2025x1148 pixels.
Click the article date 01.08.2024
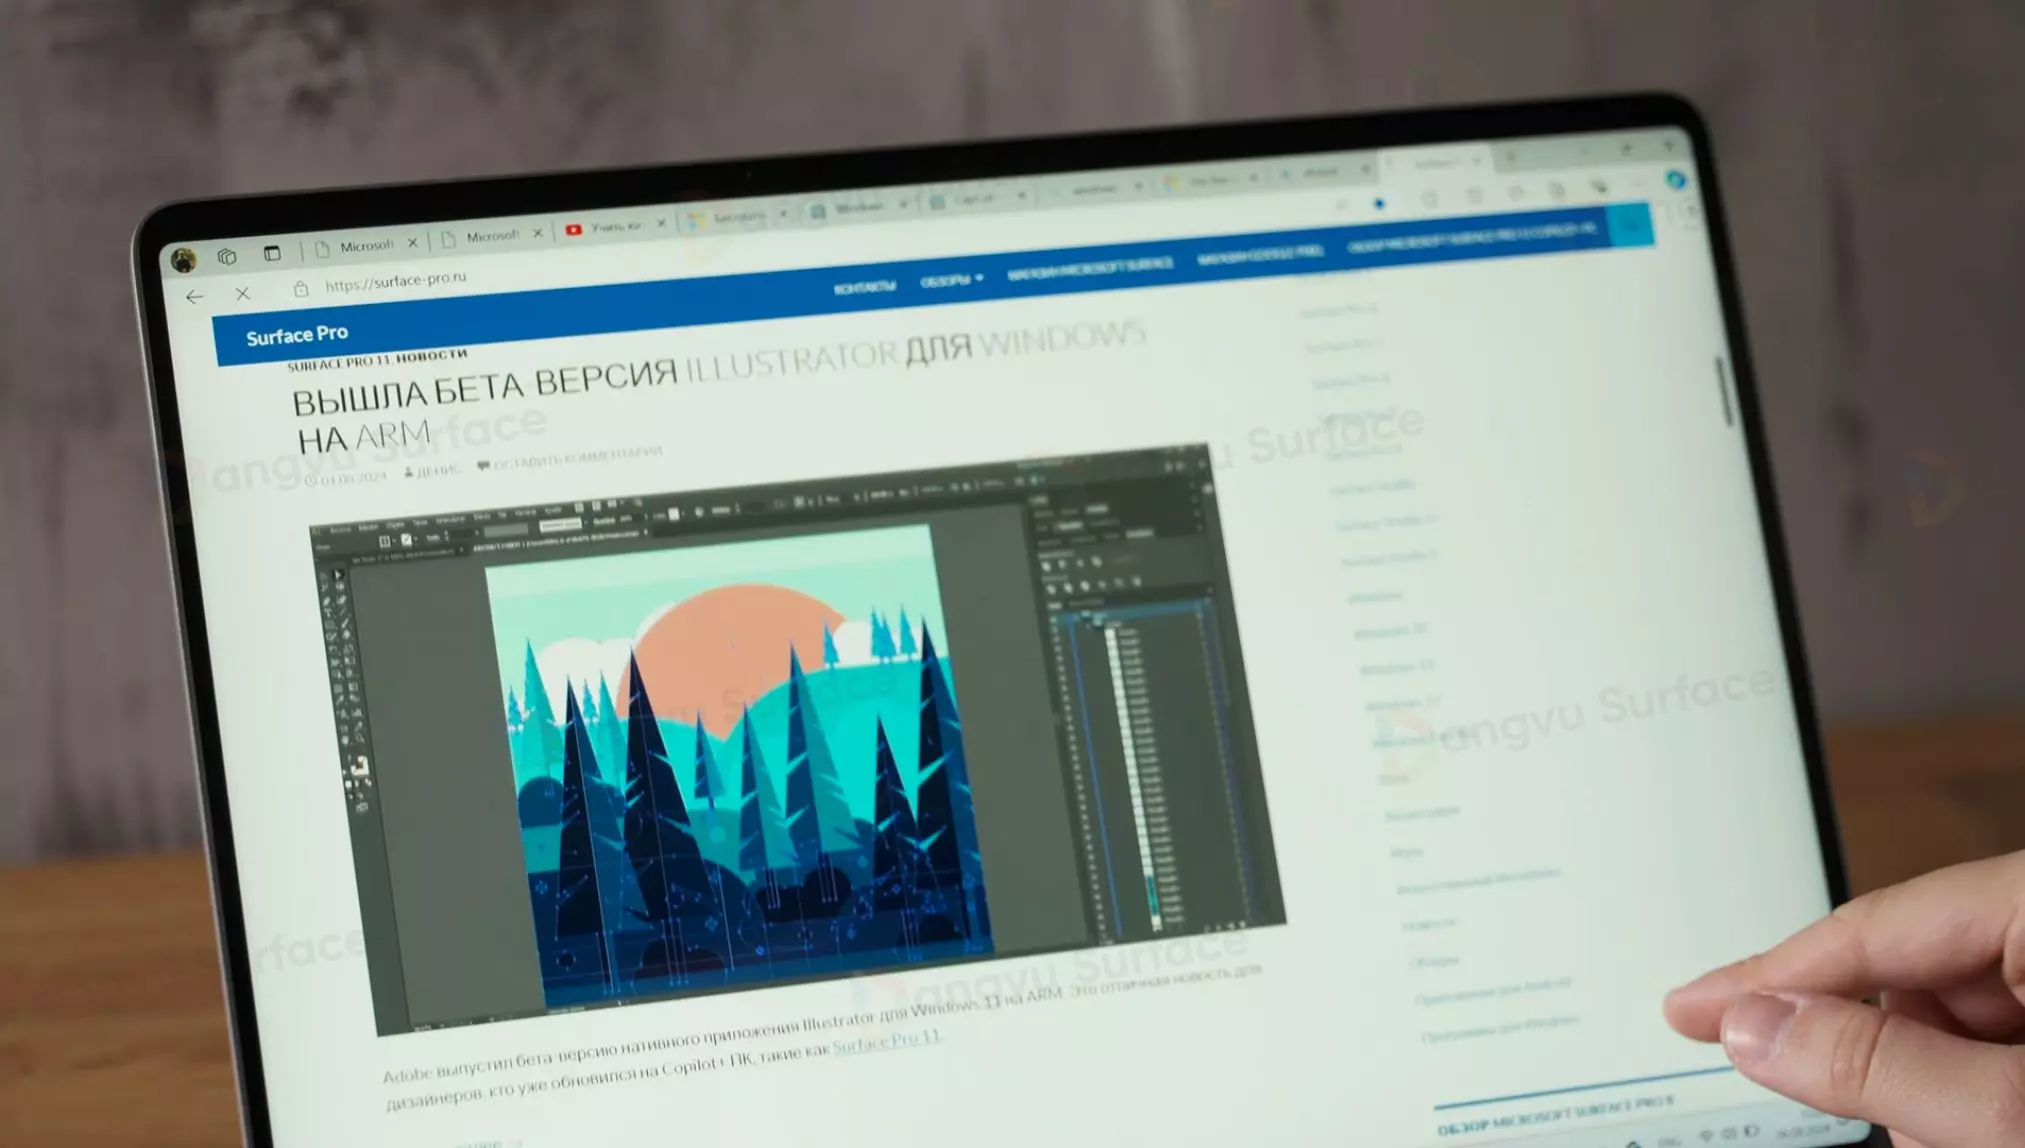[345, 478]
